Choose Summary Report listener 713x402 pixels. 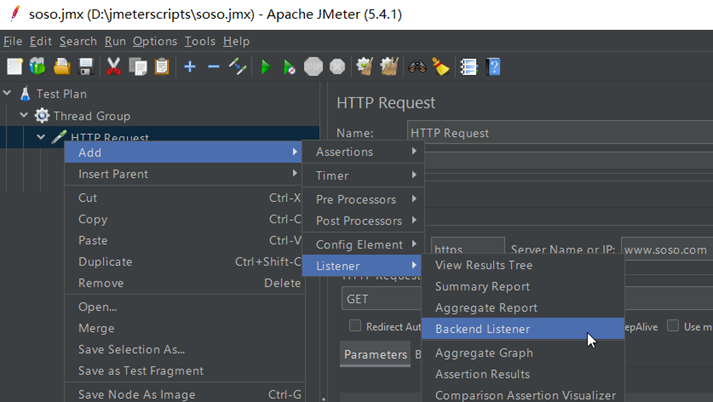pyautogui.click(x=523, y=286)
